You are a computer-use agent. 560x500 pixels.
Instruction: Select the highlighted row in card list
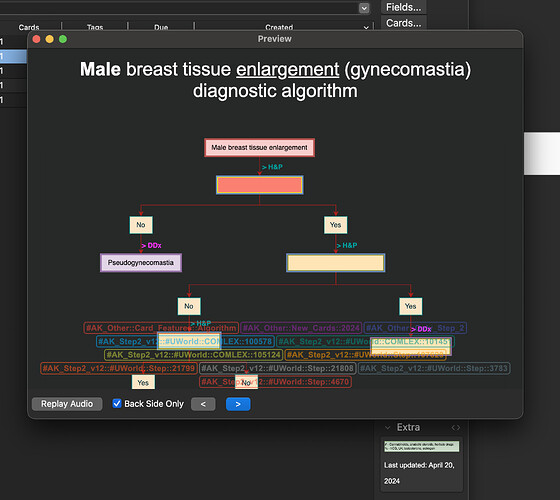click(x=13, y=56)
